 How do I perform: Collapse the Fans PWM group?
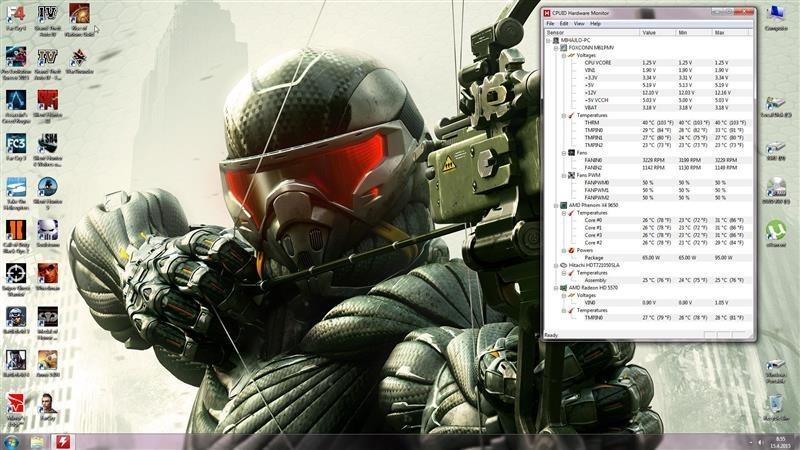(x=564, y=175)
